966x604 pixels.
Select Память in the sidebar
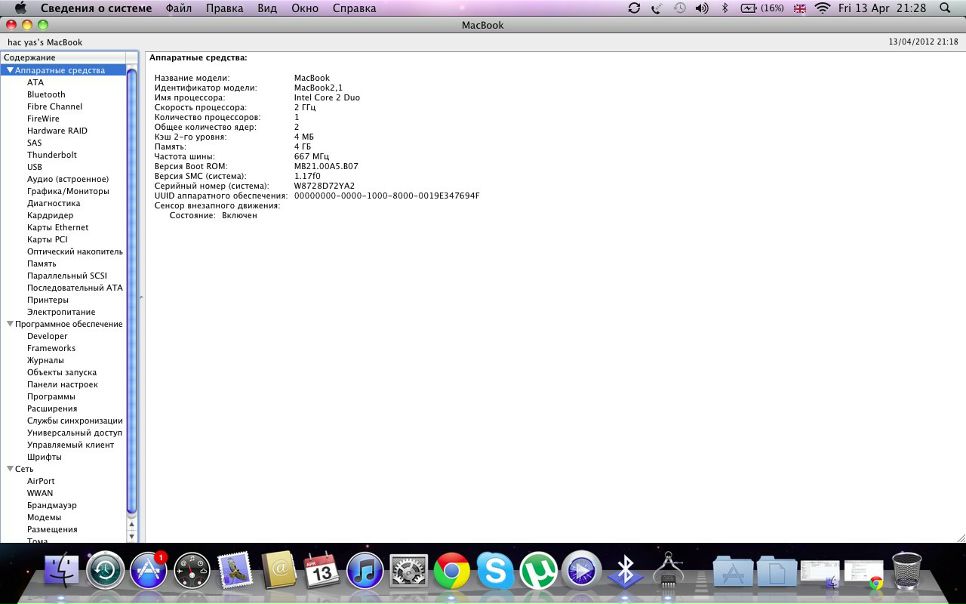pyautogui.click(x=42, y=264)
